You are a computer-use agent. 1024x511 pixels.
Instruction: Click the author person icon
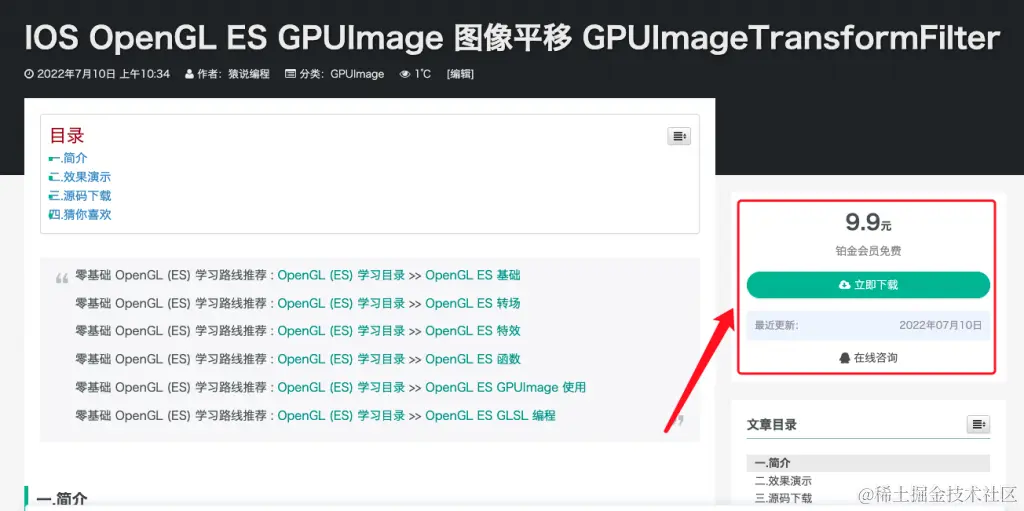(189, 74)
